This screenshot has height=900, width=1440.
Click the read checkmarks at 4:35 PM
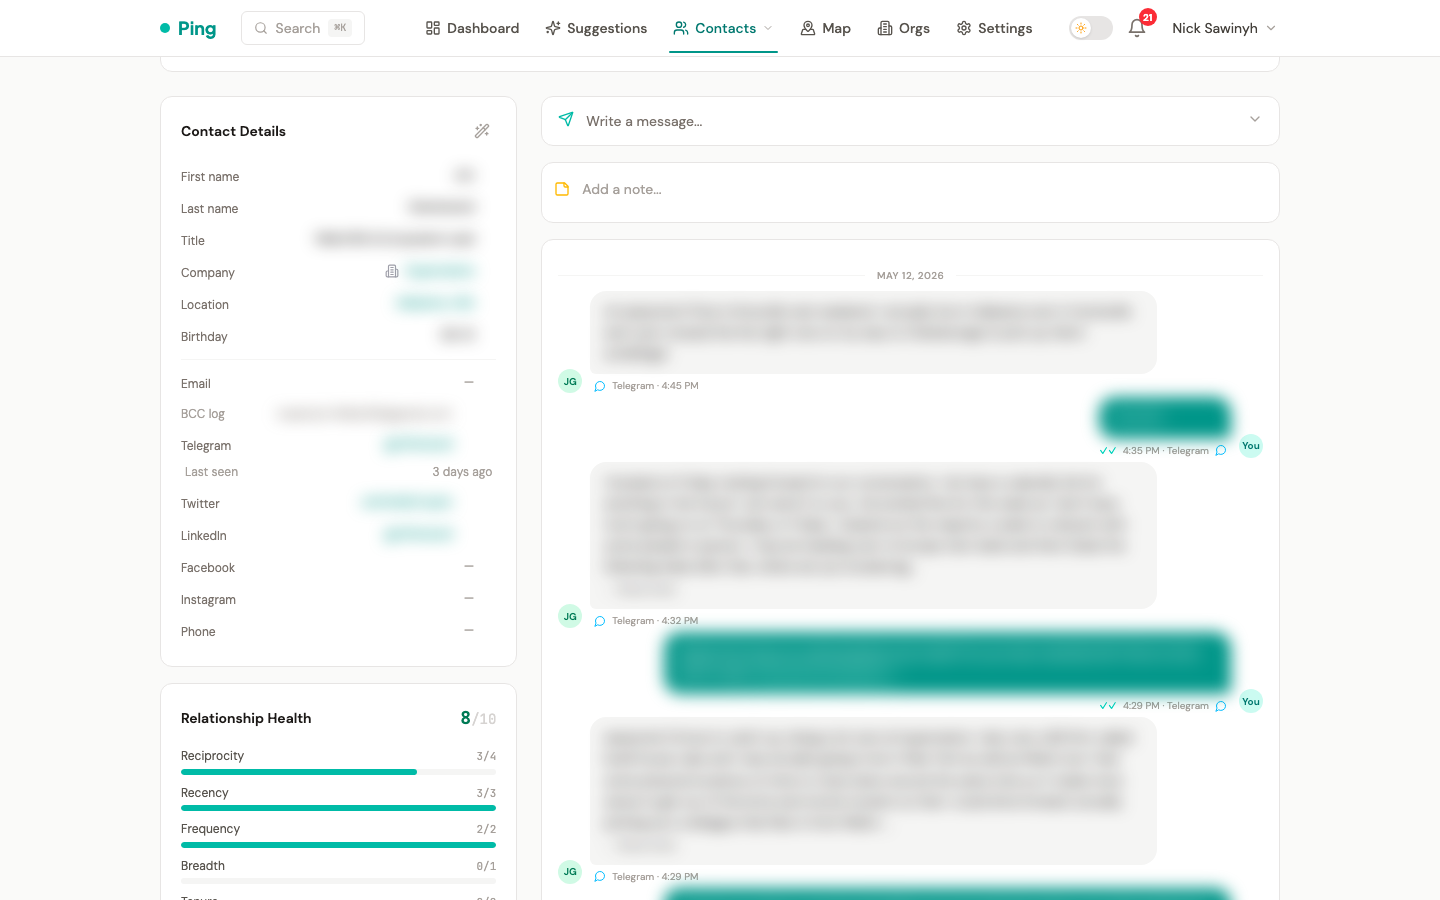click(1108, 451)
